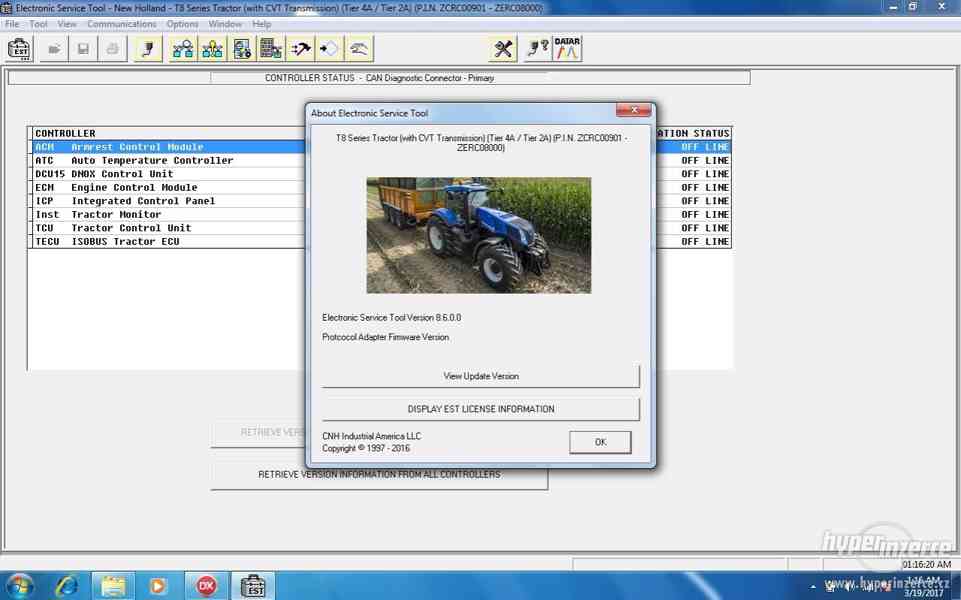
Task: Select the ATC Auto Temperature Controller row
Action: tap(382, 161)
